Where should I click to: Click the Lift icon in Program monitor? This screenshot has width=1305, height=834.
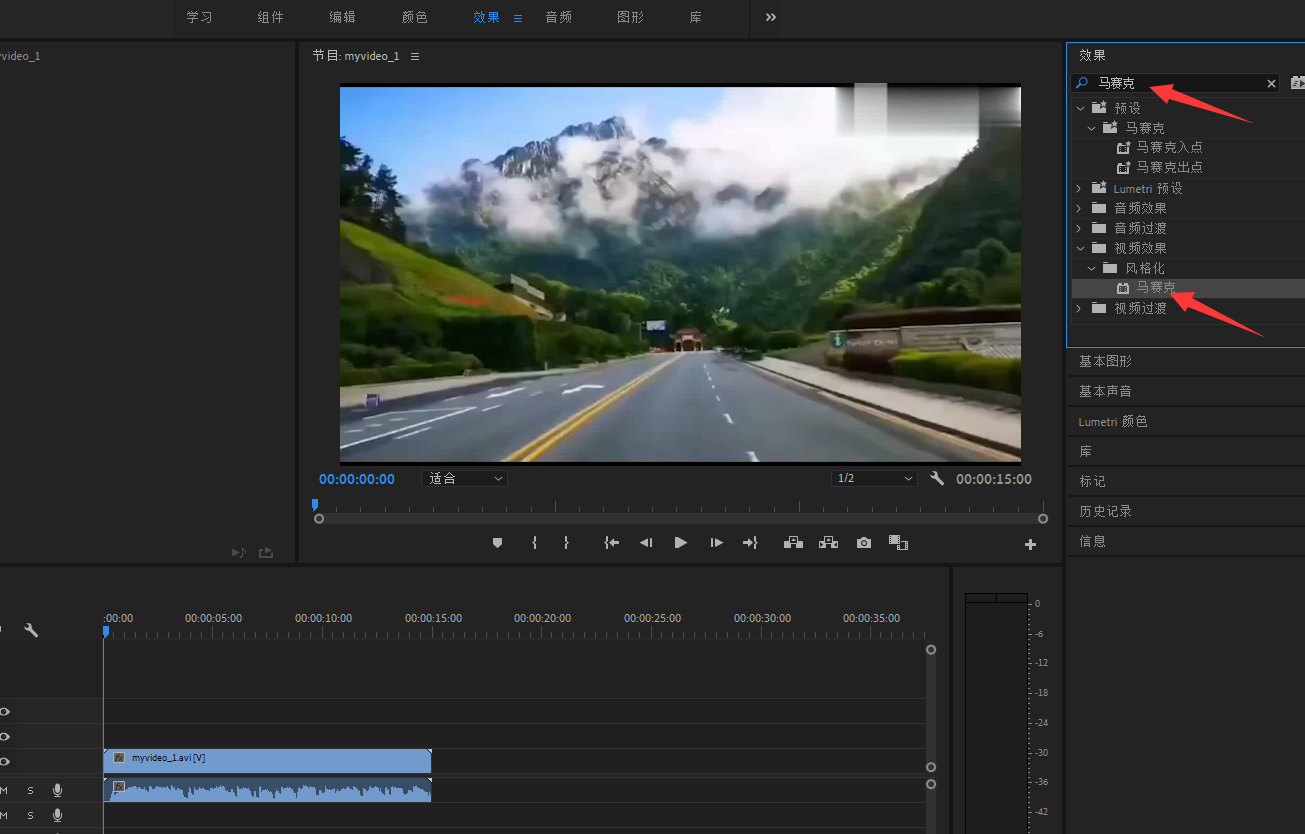tap(793, 543)
